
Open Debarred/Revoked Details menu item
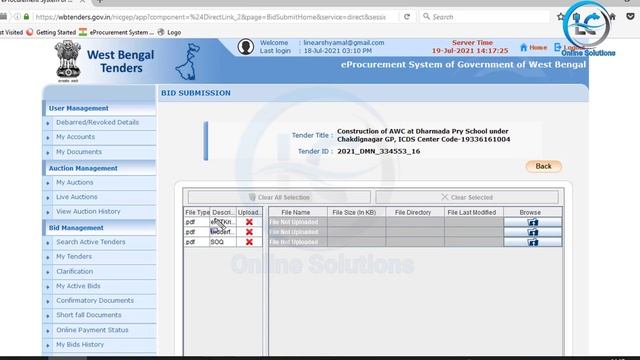(x=98, y=122)
